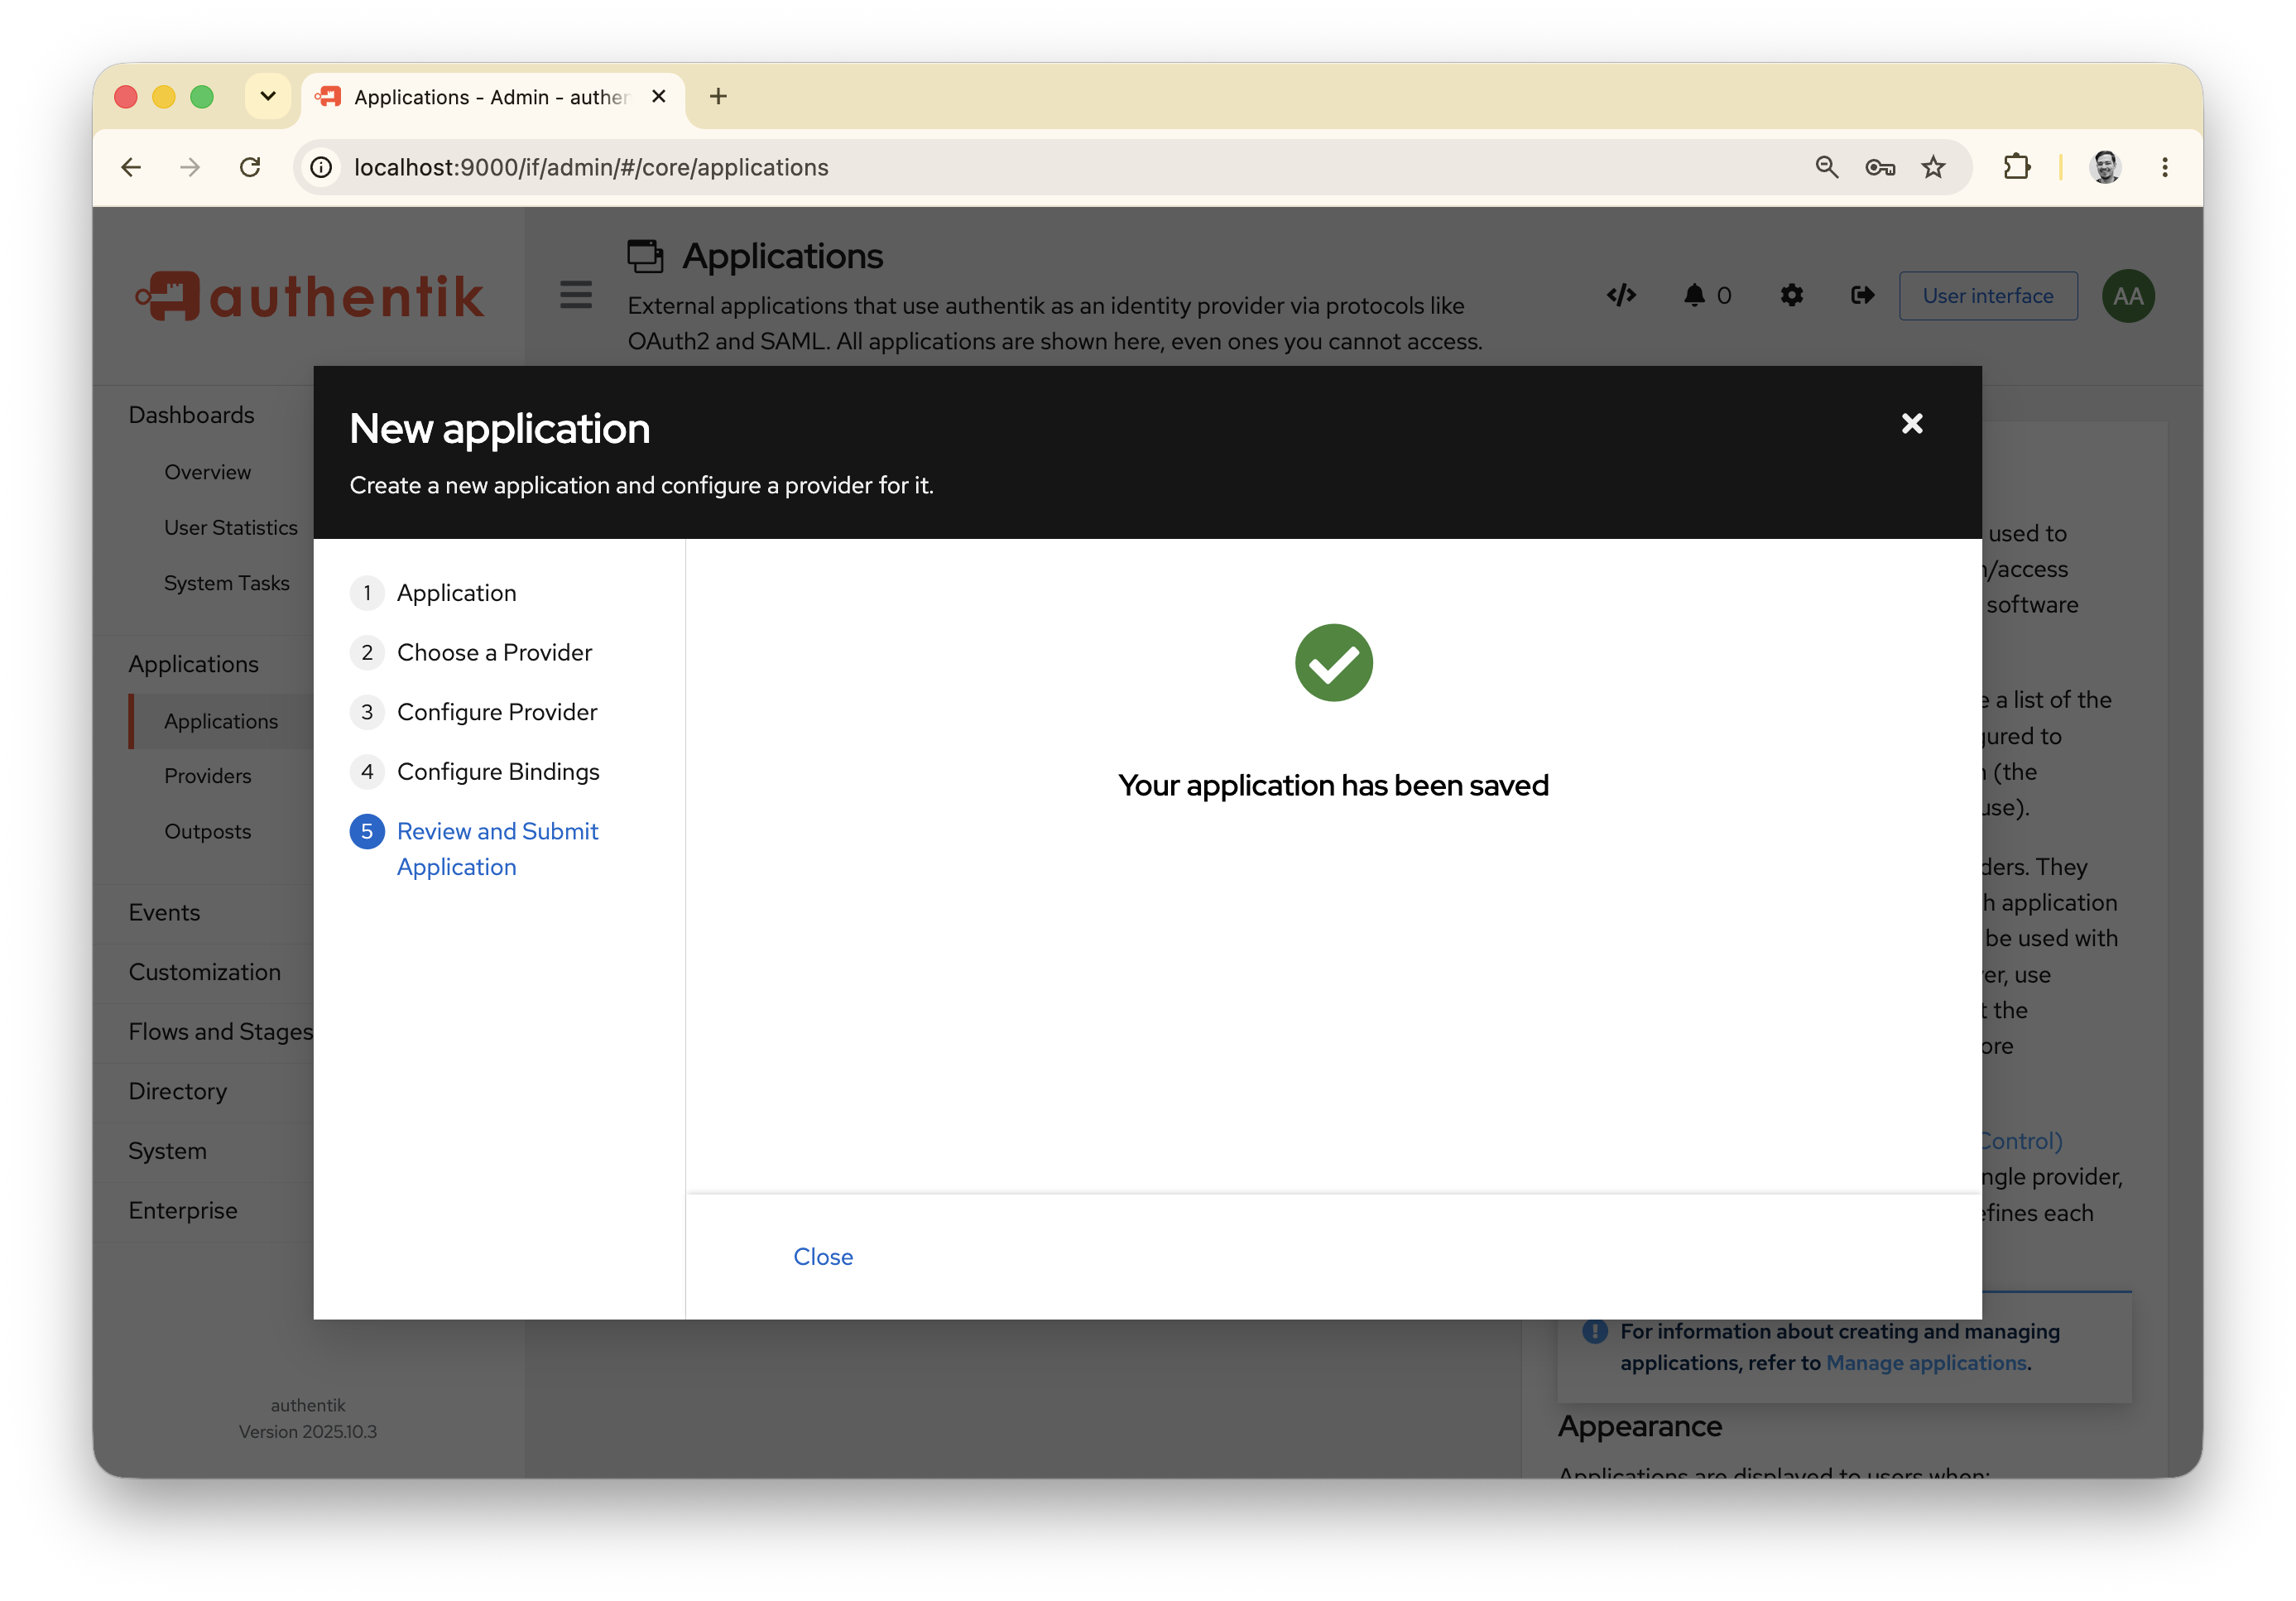Open the AA user avatar
The image size is (2296, 1601).
click(2127, 296)
